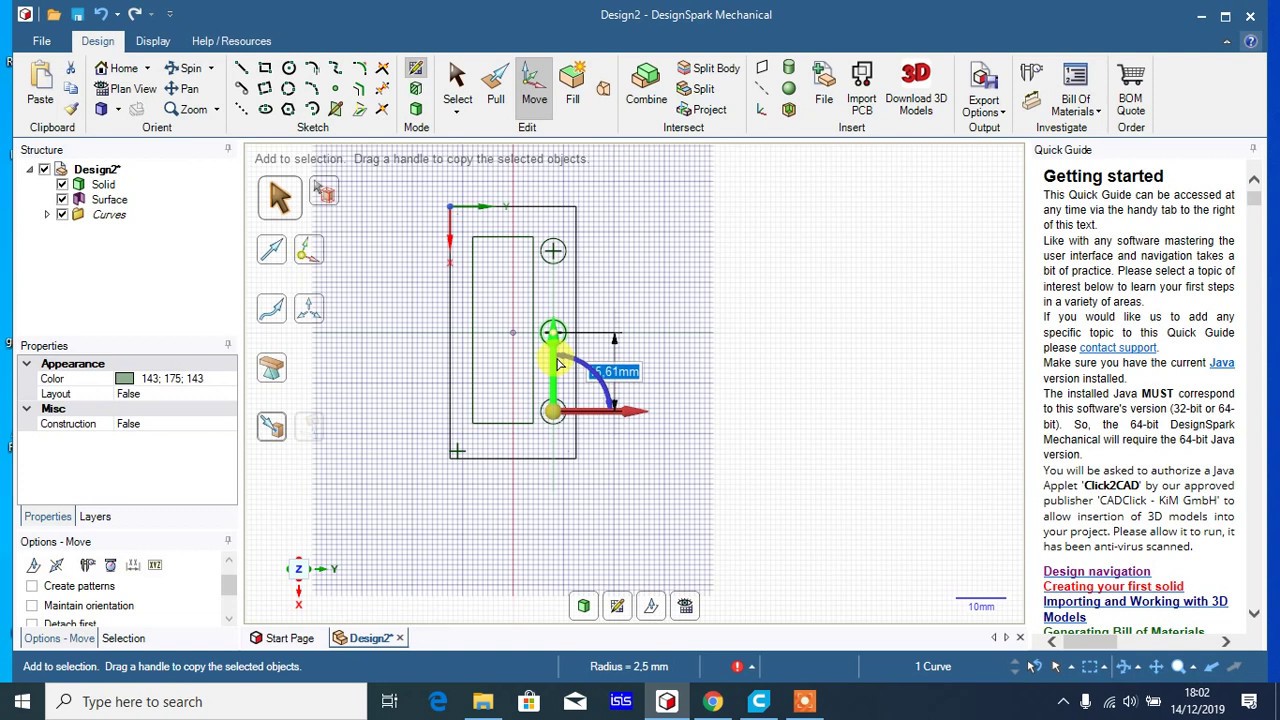Select the Line sketch tool
This screenshot has width=1280, height=720.
pos(242,68)
